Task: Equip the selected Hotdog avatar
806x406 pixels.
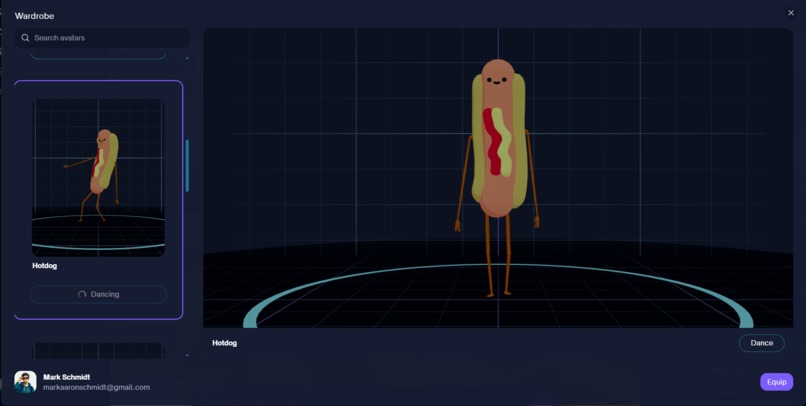Action: pos(776,382)
